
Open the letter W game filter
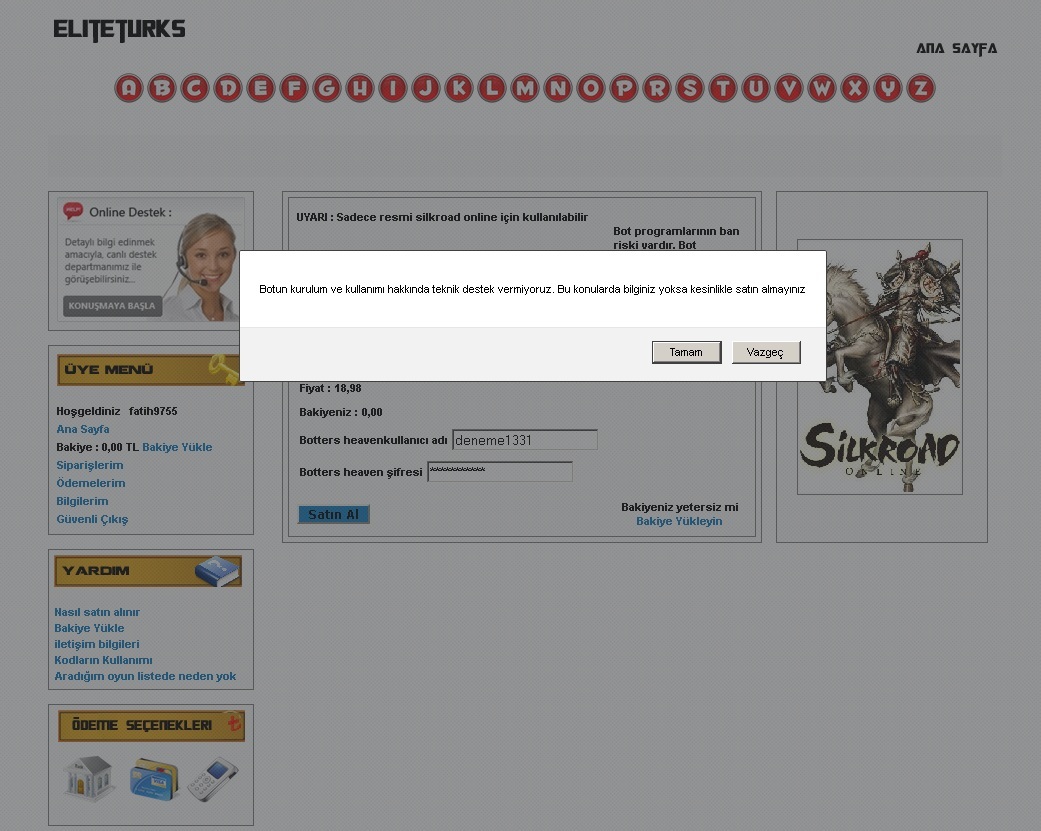click(x=822, y=88)
